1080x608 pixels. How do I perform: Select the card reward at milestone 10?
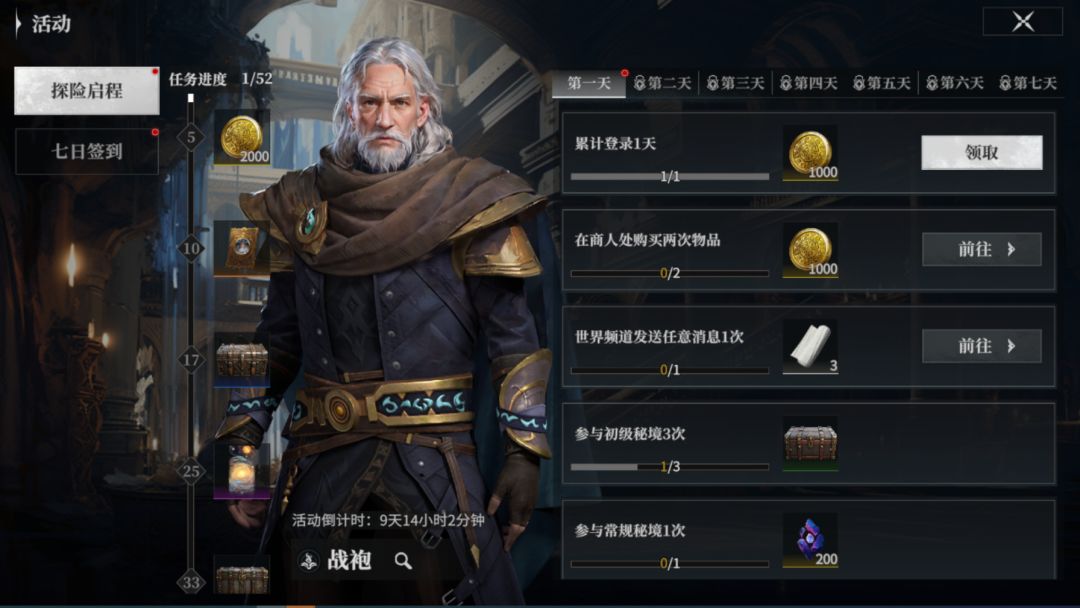click(x=242, y=249)
